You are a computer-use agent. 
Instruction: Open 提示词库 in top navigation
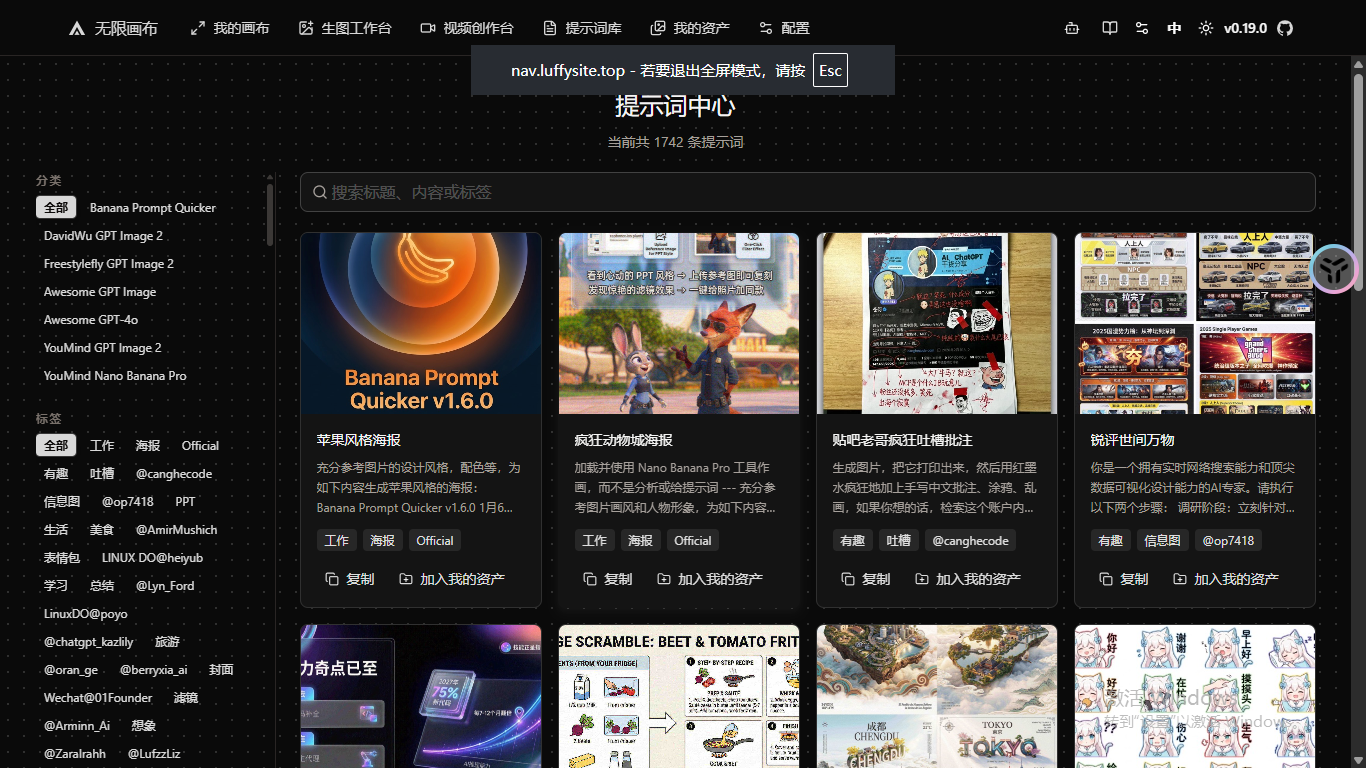[x=582, y=28]
